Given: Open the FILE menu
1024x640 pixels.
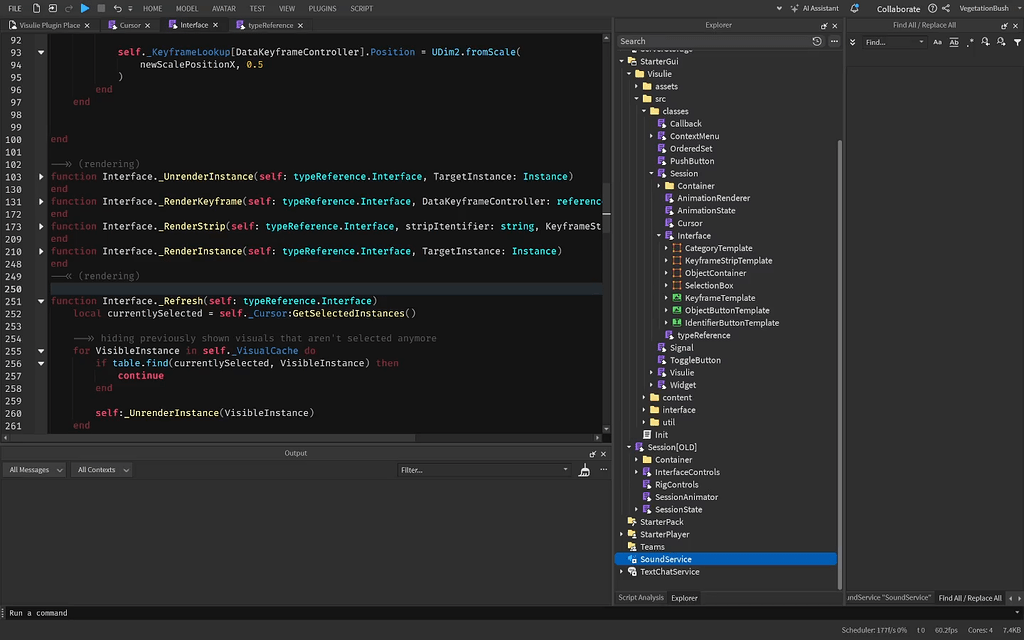Looking at the screenshot, I should point(14,8).
